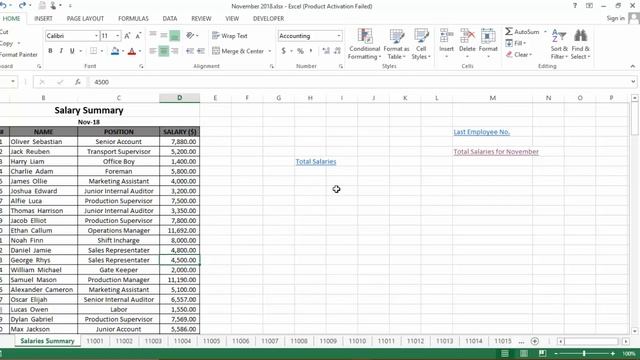The height and width of the screenshot is (360, 640).
Task: Select column D header
Action: (x=180, y=98)
